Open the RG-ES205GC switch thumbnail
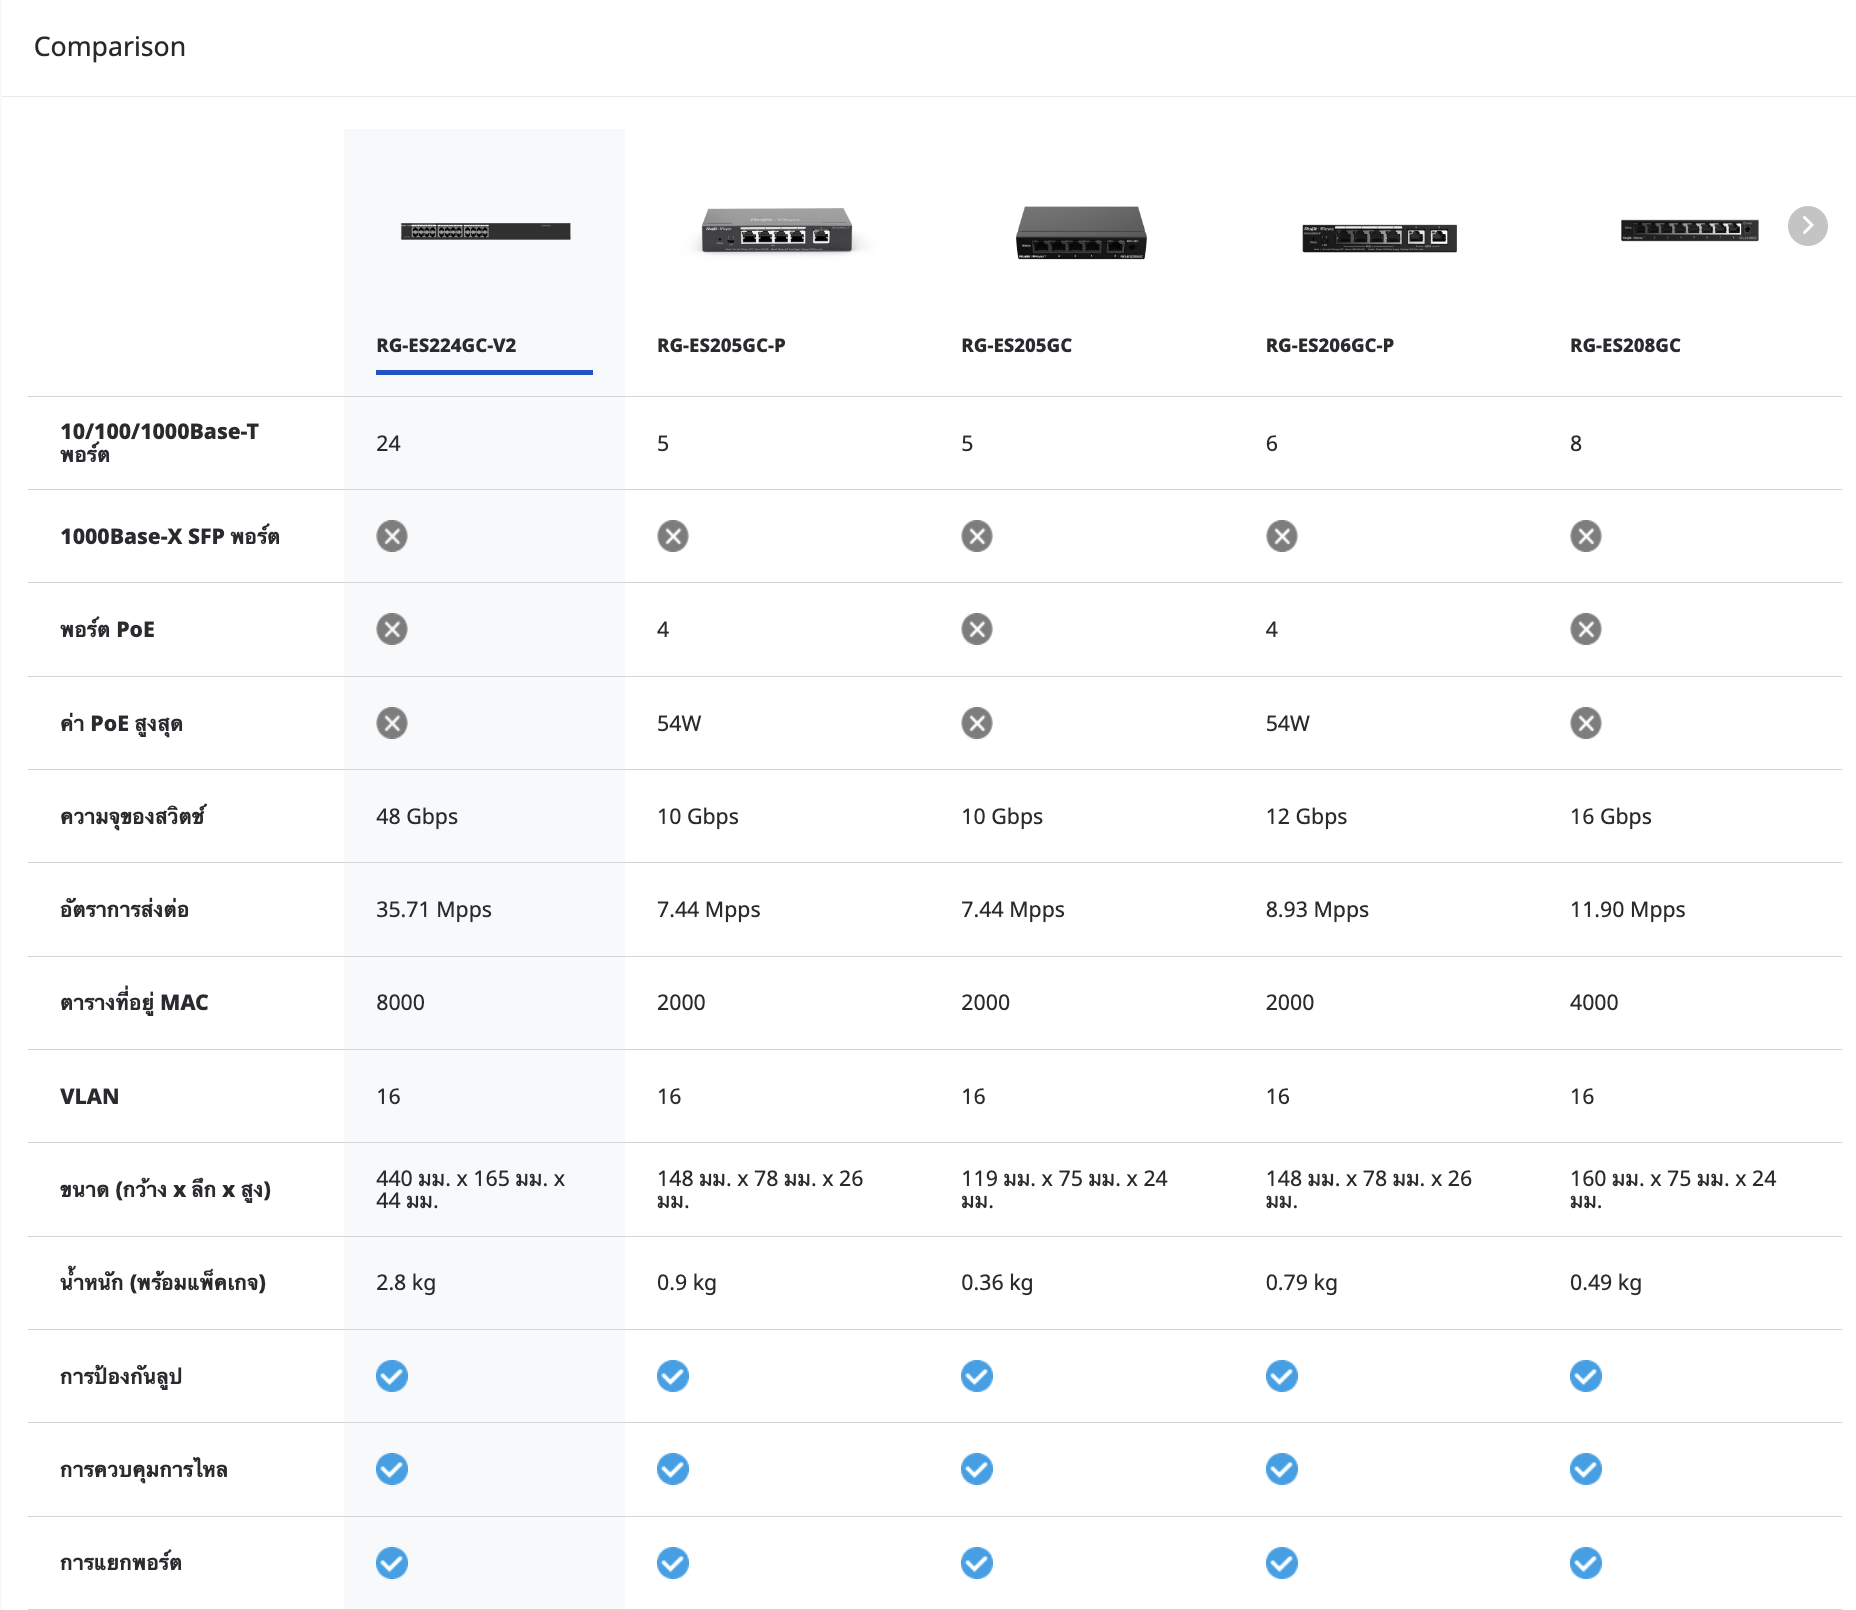Screen dimensions: 1856x1610 pyautogui.click(x=1081, y=233)
